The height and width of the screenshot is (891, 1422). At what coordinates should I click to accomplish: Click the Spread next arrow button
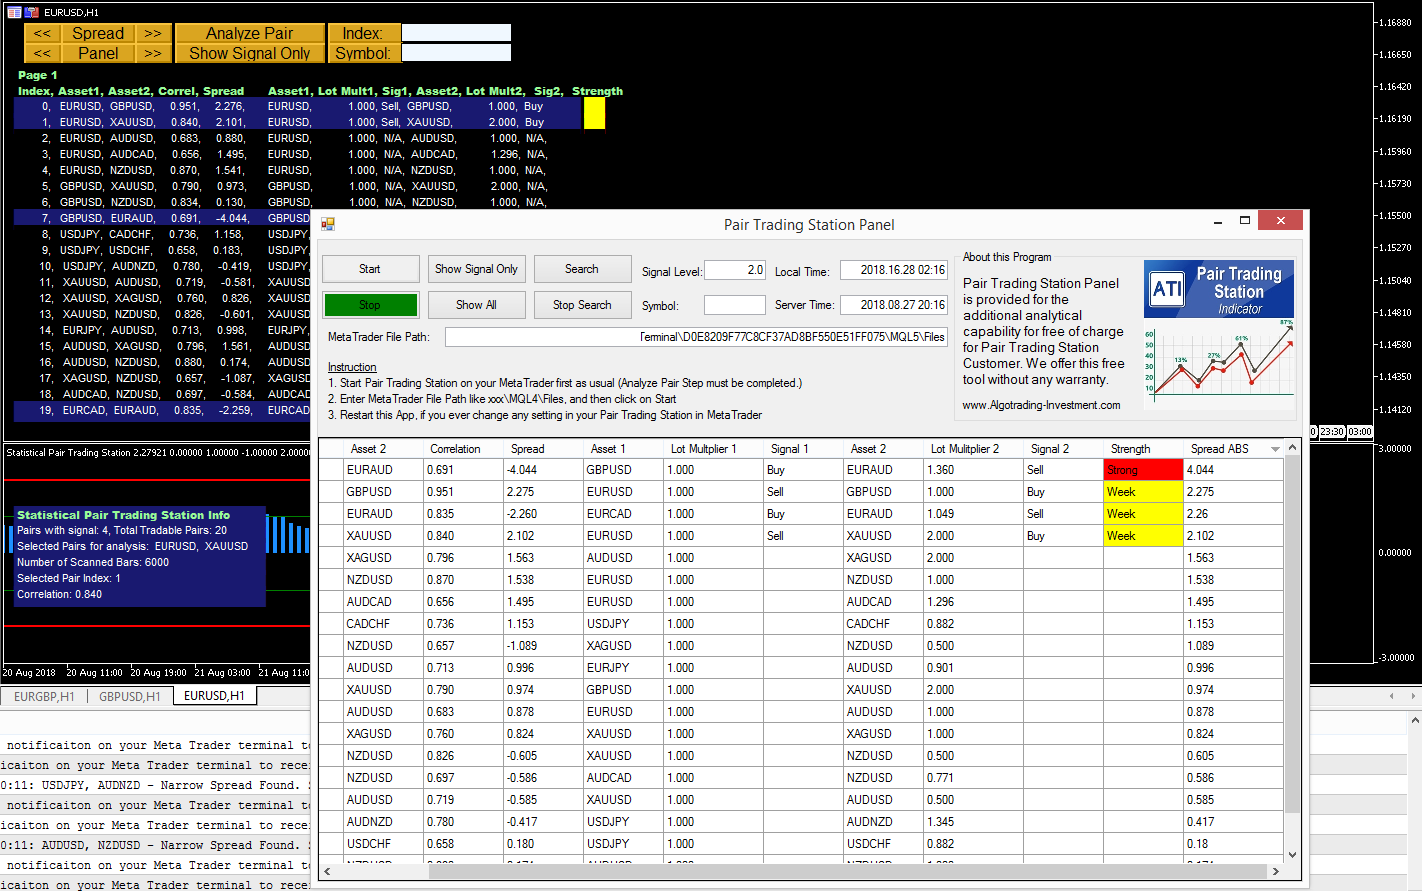point(152,33)
